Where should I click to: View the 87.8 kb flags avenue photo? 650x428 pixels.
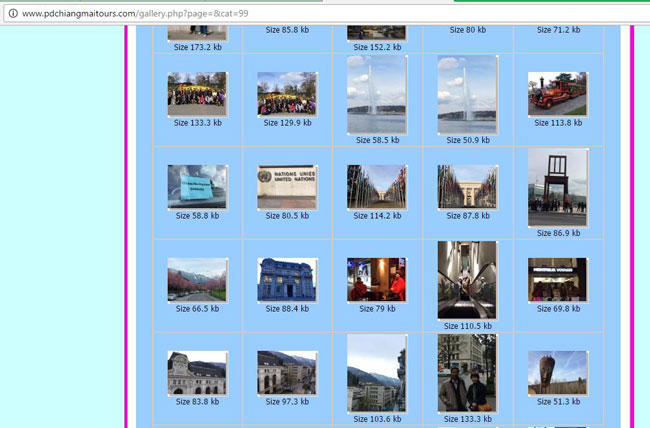(x=467, y=187)
